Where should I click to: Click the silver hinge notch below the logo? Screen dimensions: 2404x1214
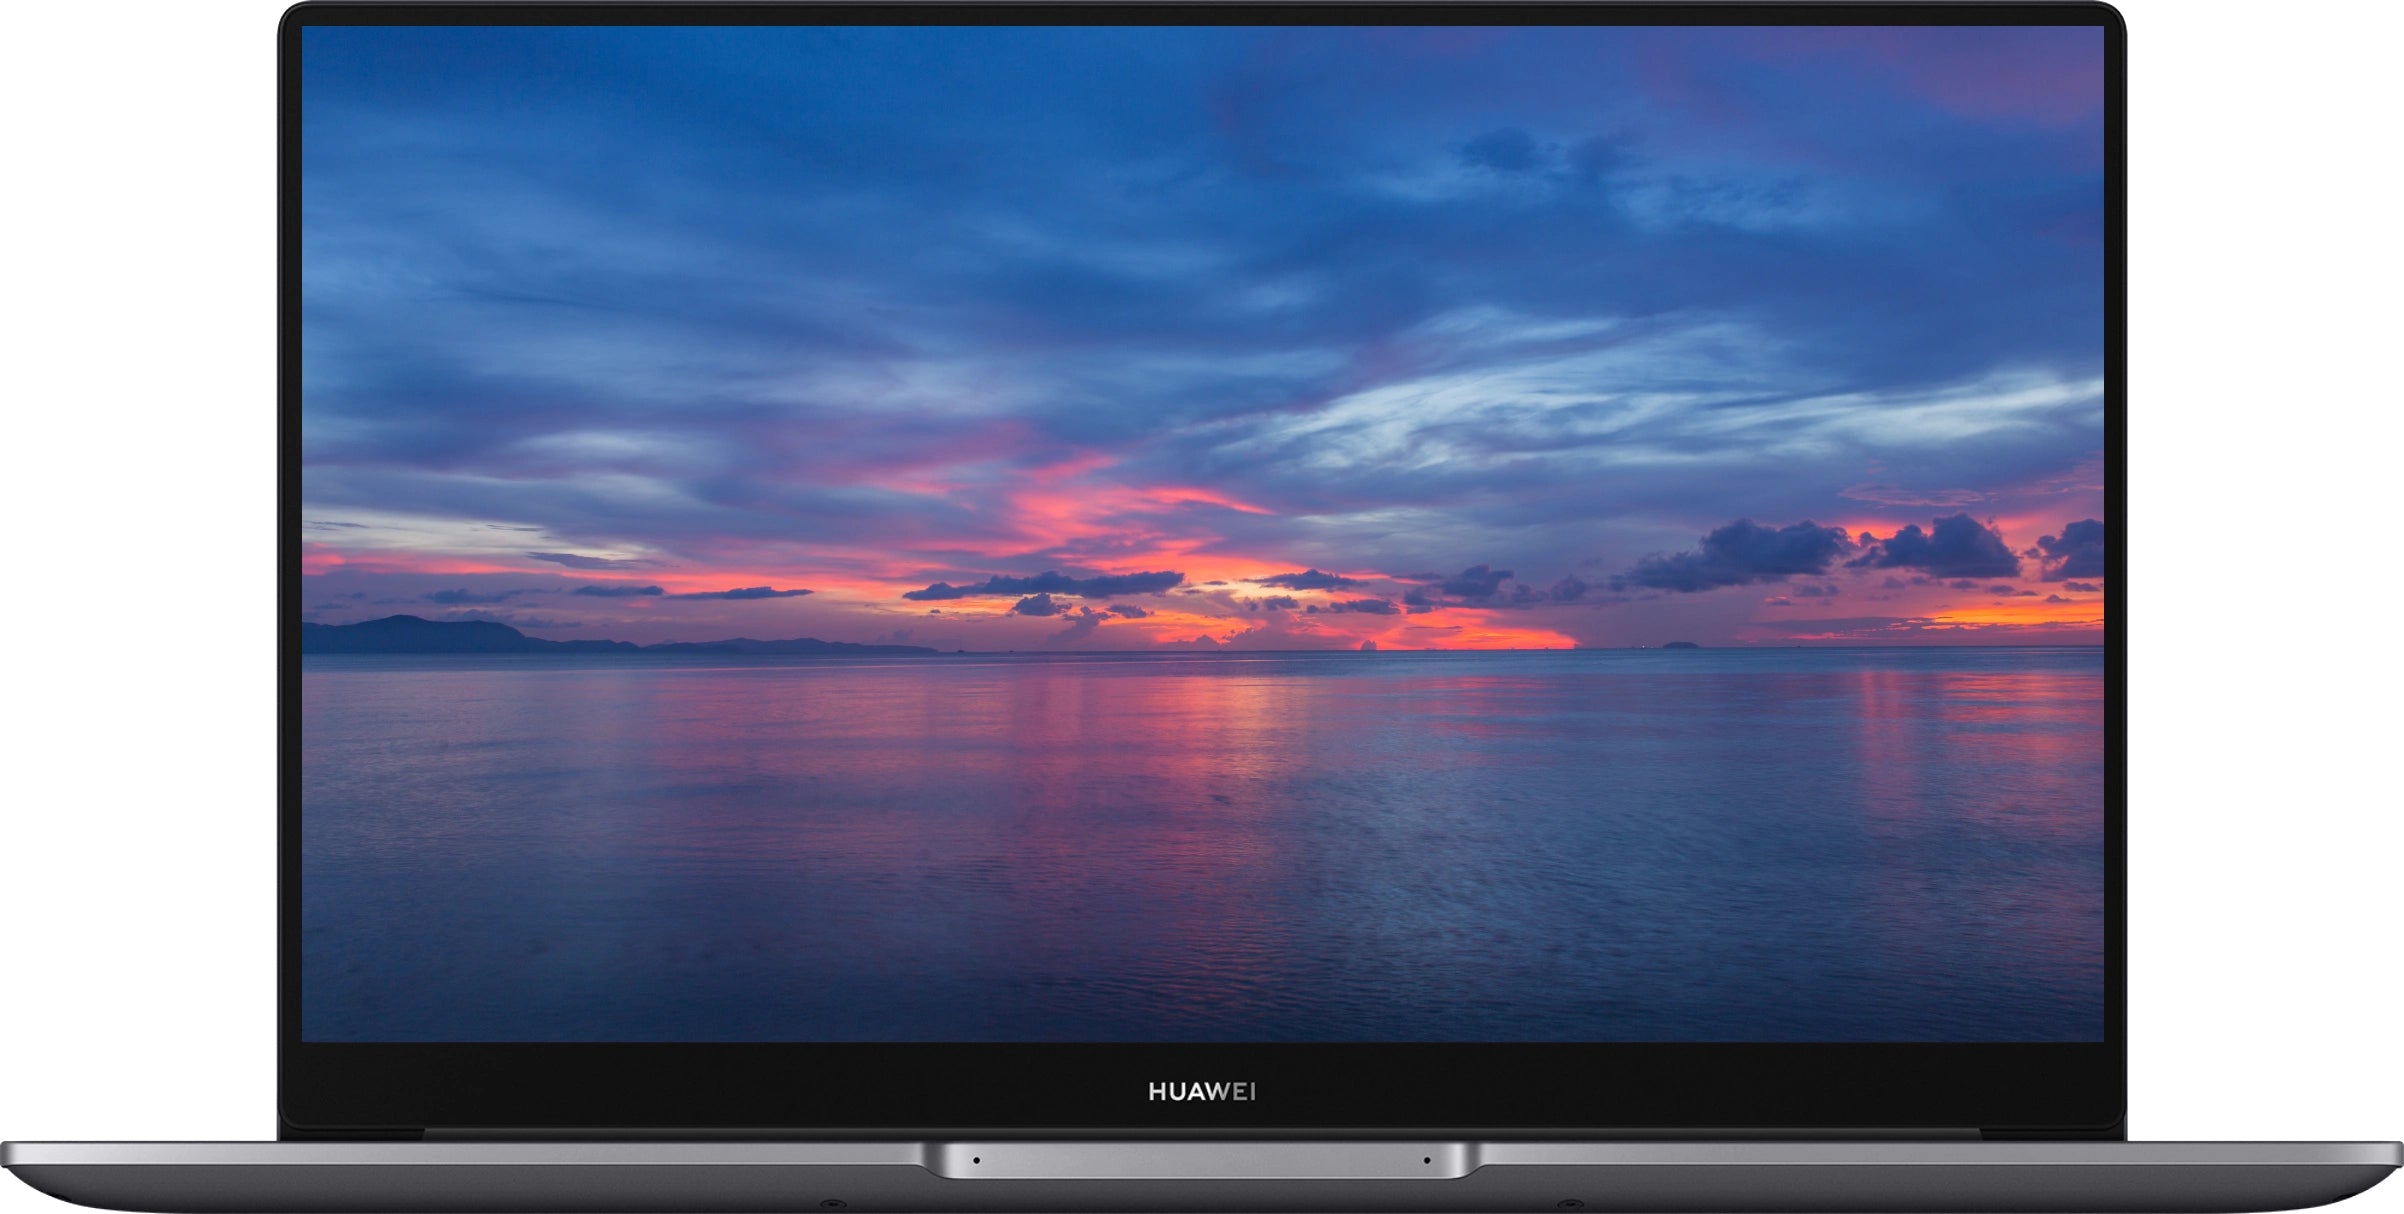click(1200, 1161)
